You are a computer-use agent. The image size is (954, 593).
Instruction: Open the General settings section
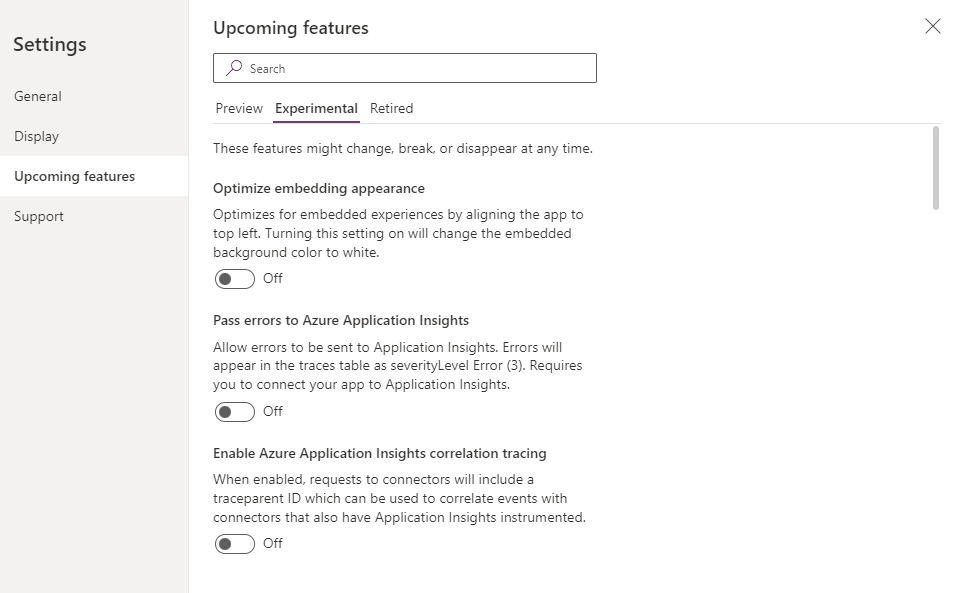pos(38,96)
